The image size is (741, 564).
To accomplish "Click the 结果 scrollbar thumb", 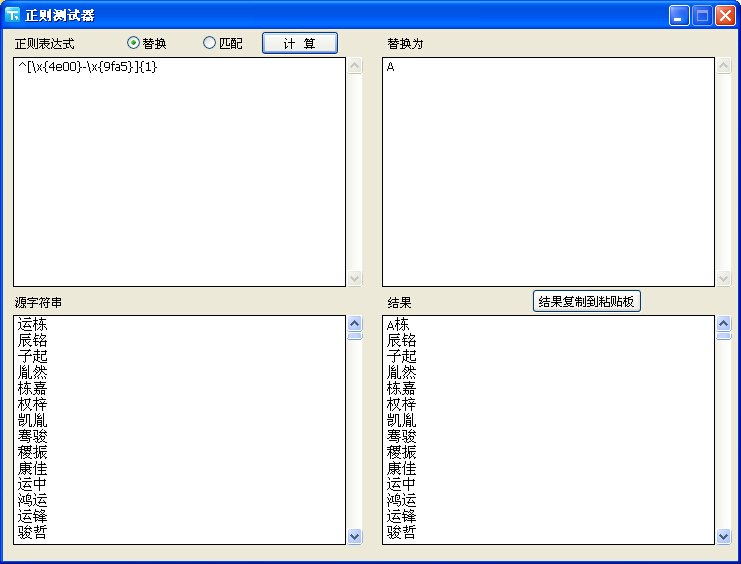I will coord(724,336).
